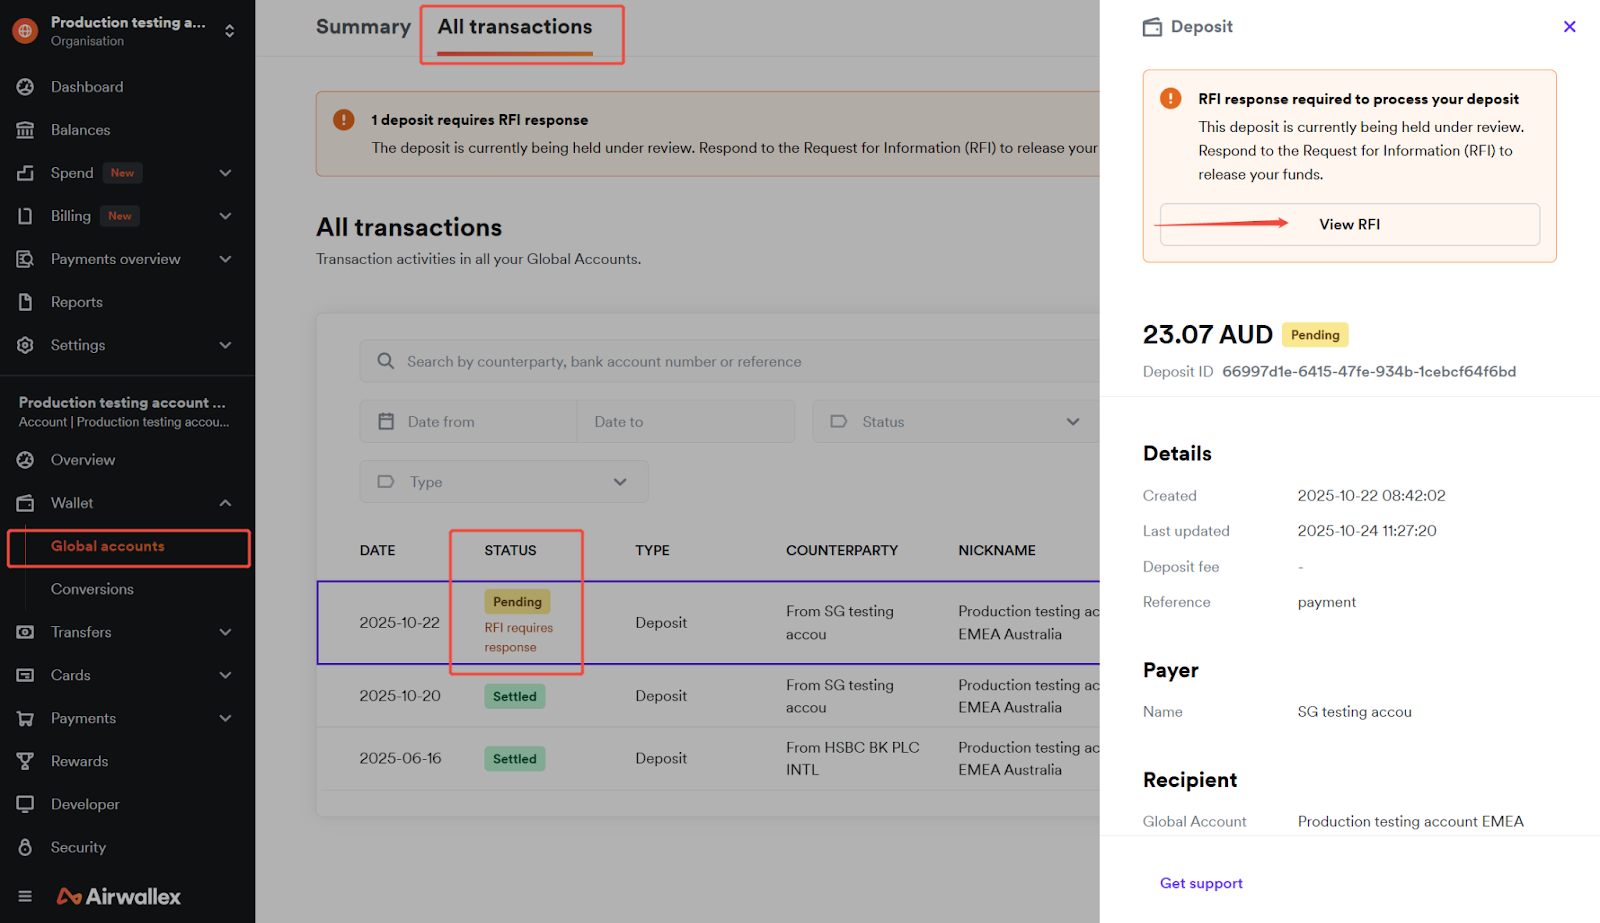Open the organisation switcher arrows
1600x923 pixels.
(230, 31)
